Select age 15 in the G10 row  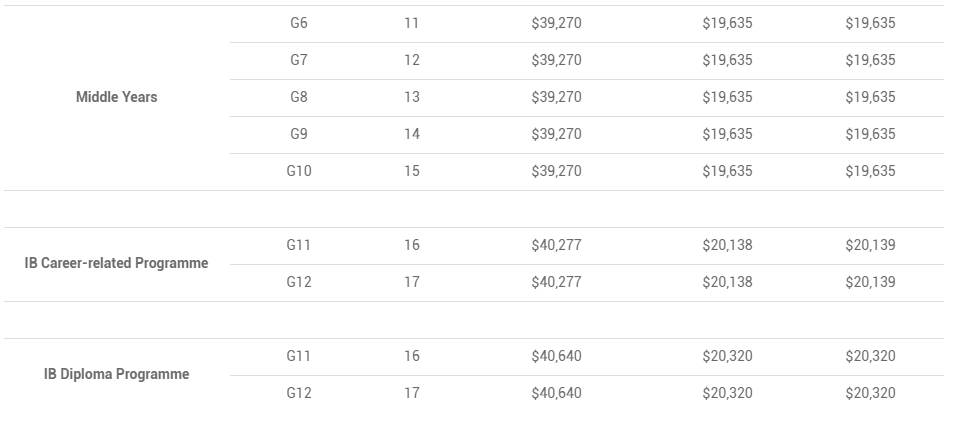pos(411,171)
